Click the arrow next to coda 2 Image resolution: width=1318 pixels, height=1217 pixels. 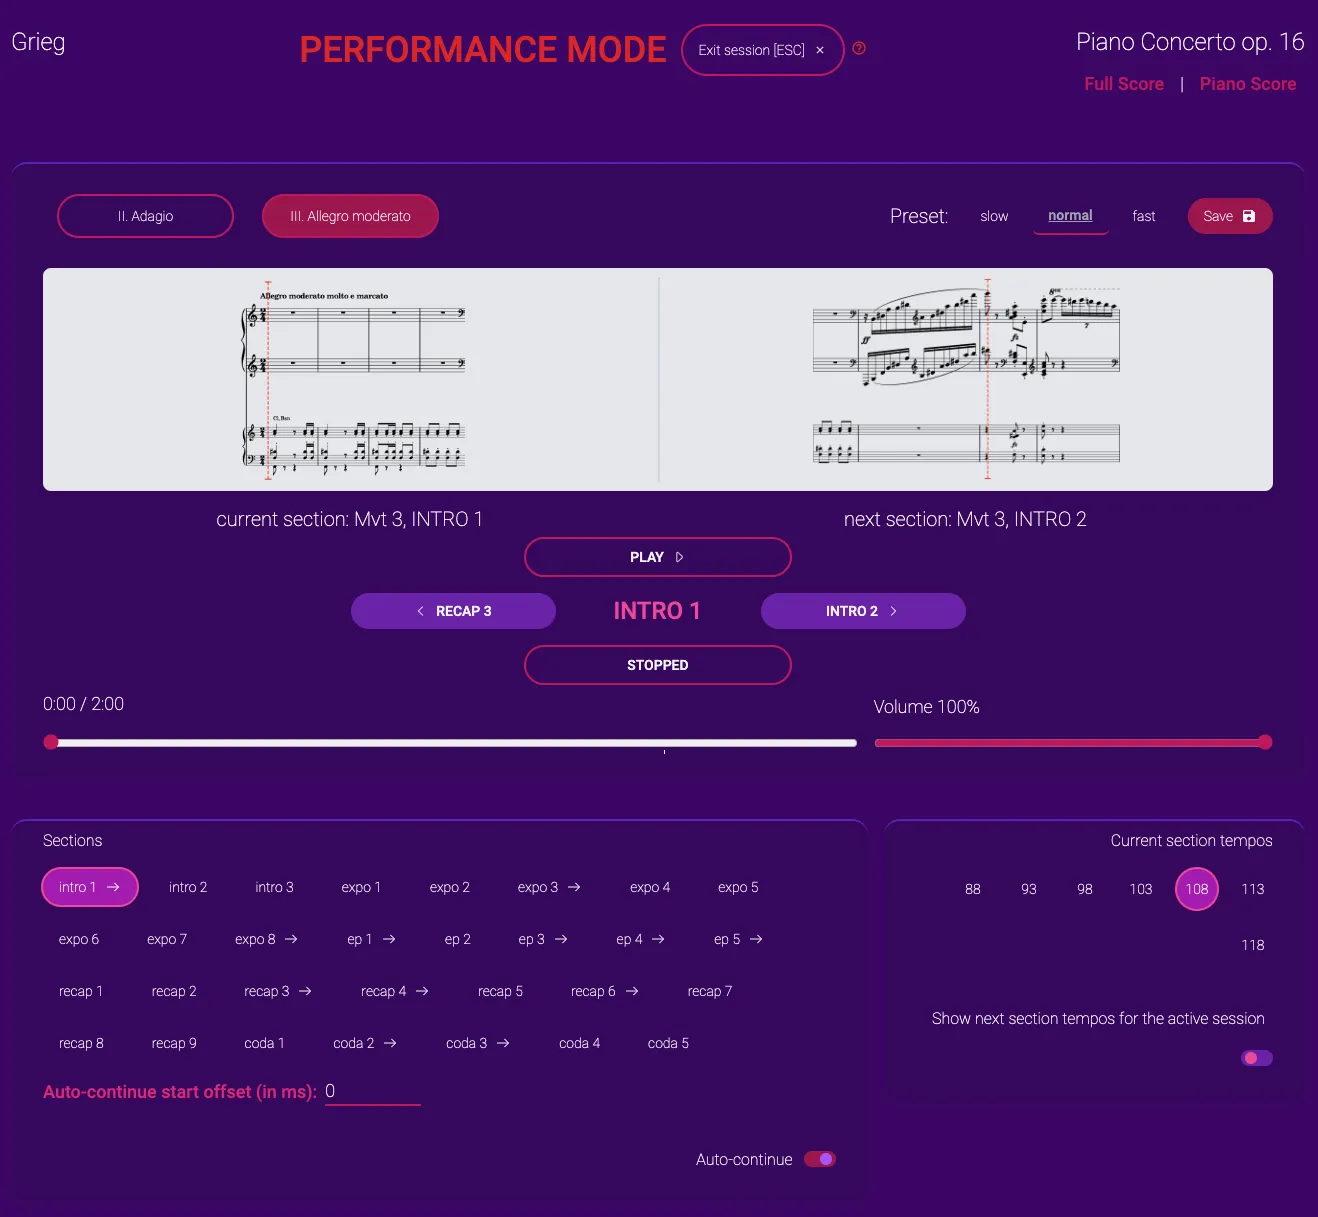390,1043
